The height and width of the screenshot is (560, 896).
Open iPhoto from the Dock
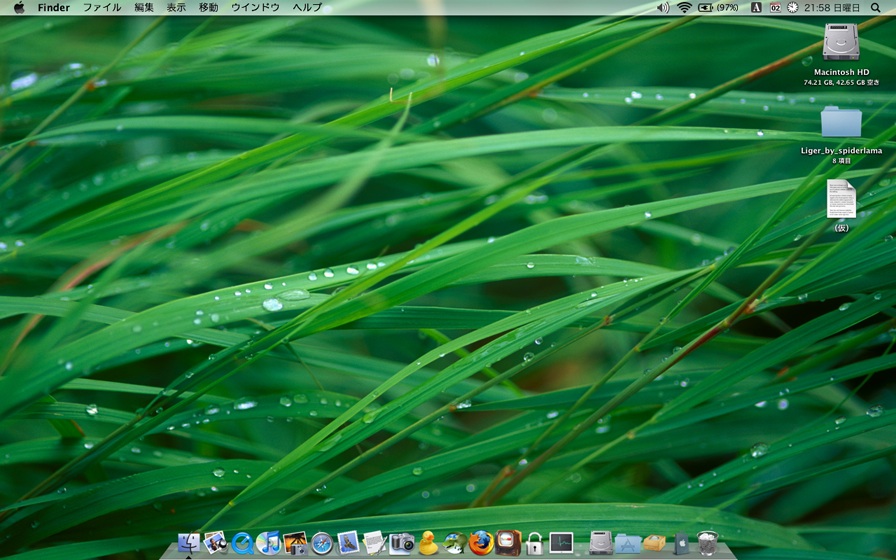pos(295,543)
